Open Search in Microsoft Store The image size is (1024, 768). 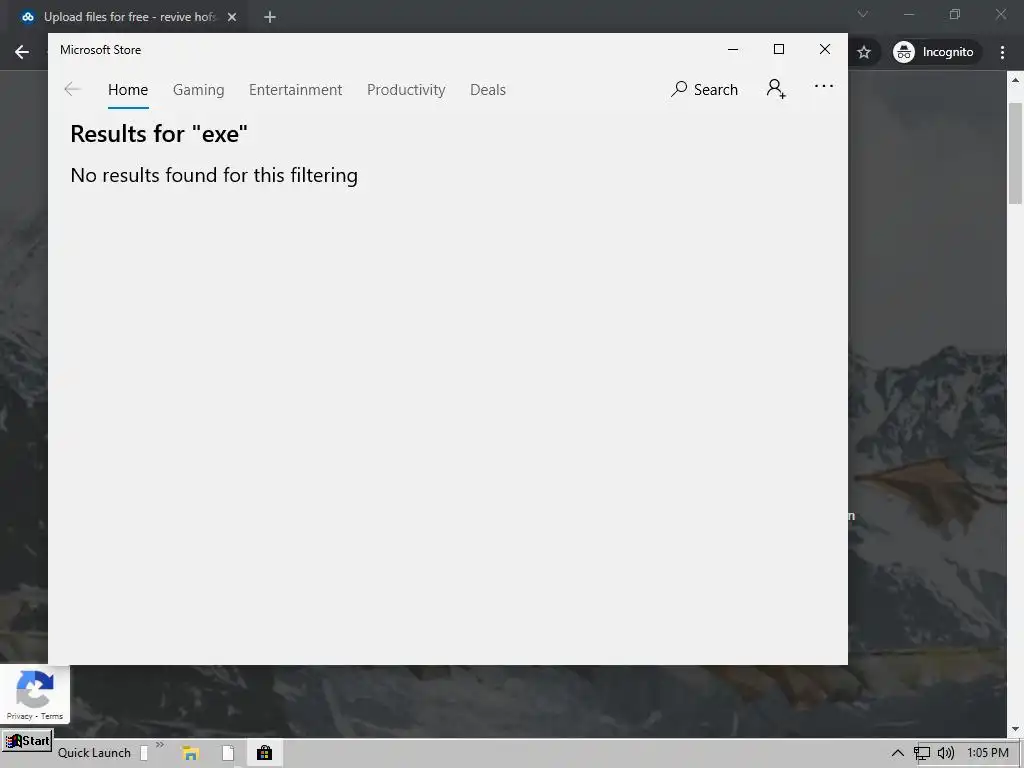[704, 89]
